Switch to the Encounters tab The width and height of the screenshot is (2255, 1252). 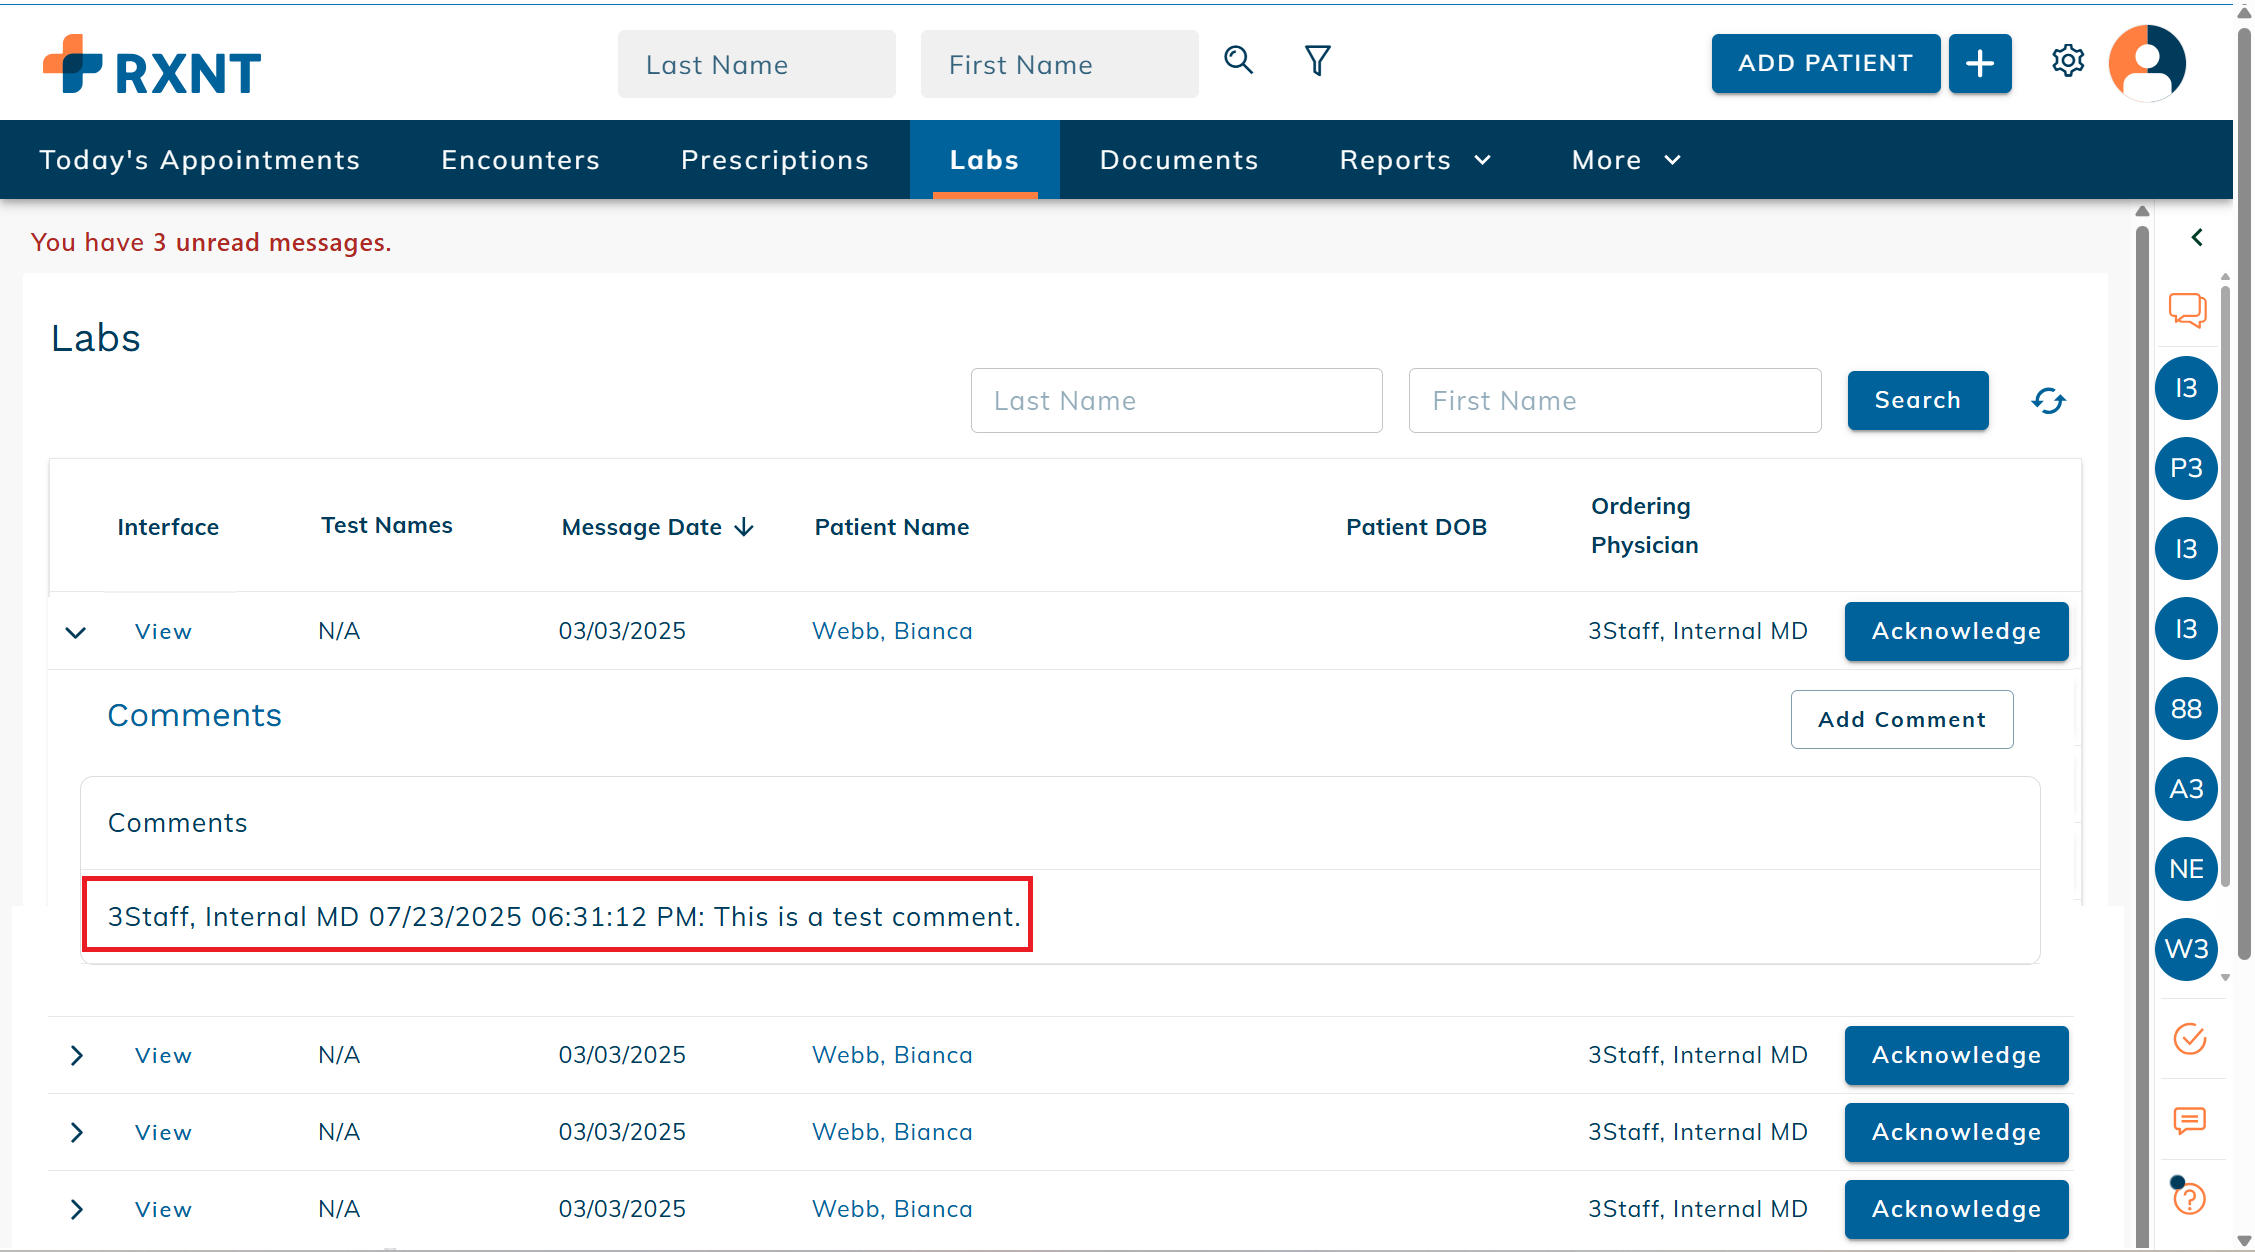tap(520, 160)
